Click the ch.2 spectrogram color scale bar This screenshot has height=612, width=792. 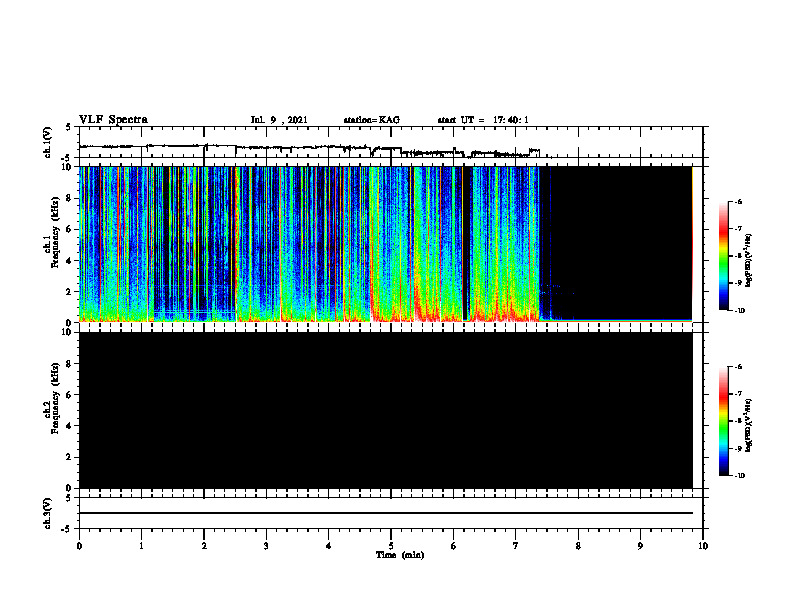click(x=723, y=421)
